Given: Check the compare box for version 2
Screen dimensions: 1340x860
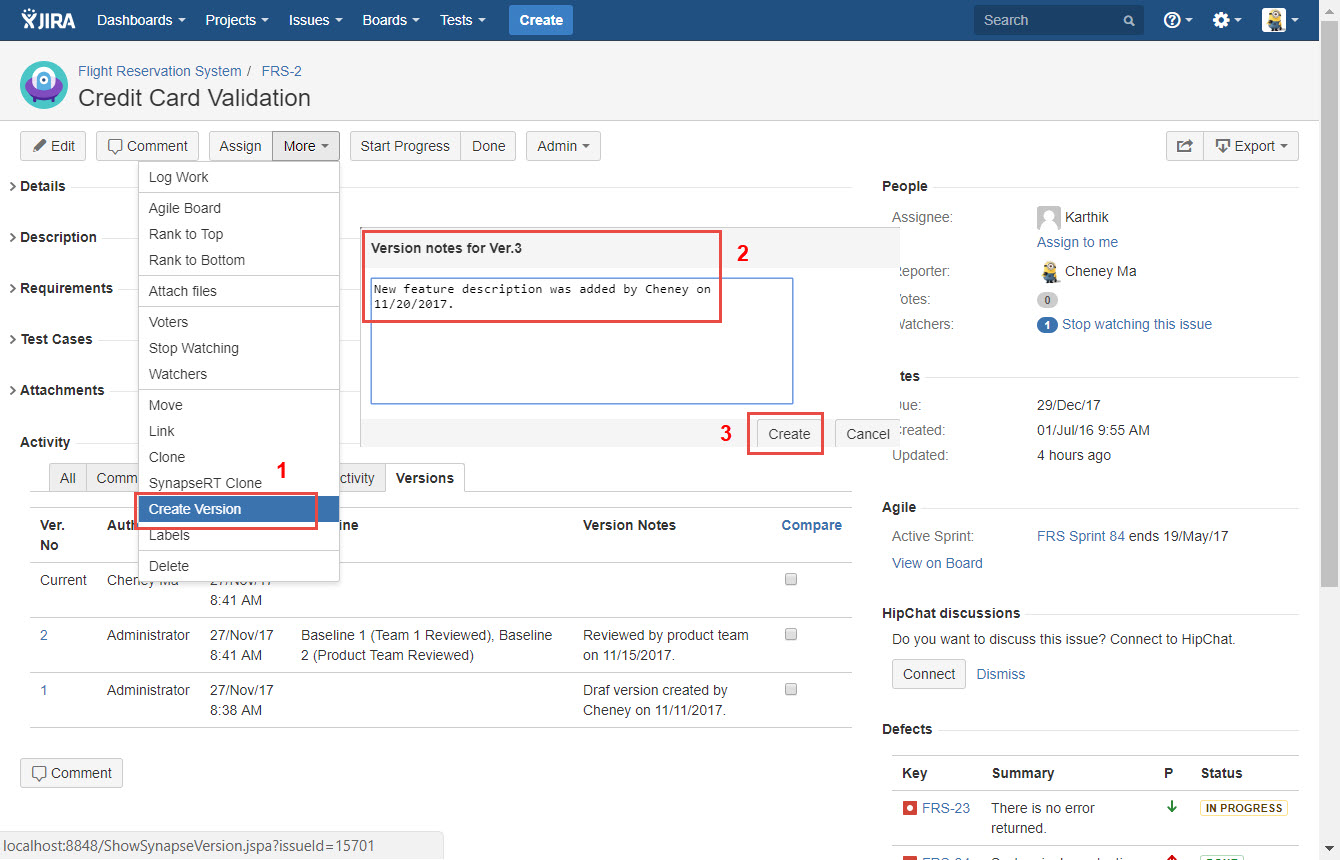Looking at the screenshot, I should coord(791,634).
